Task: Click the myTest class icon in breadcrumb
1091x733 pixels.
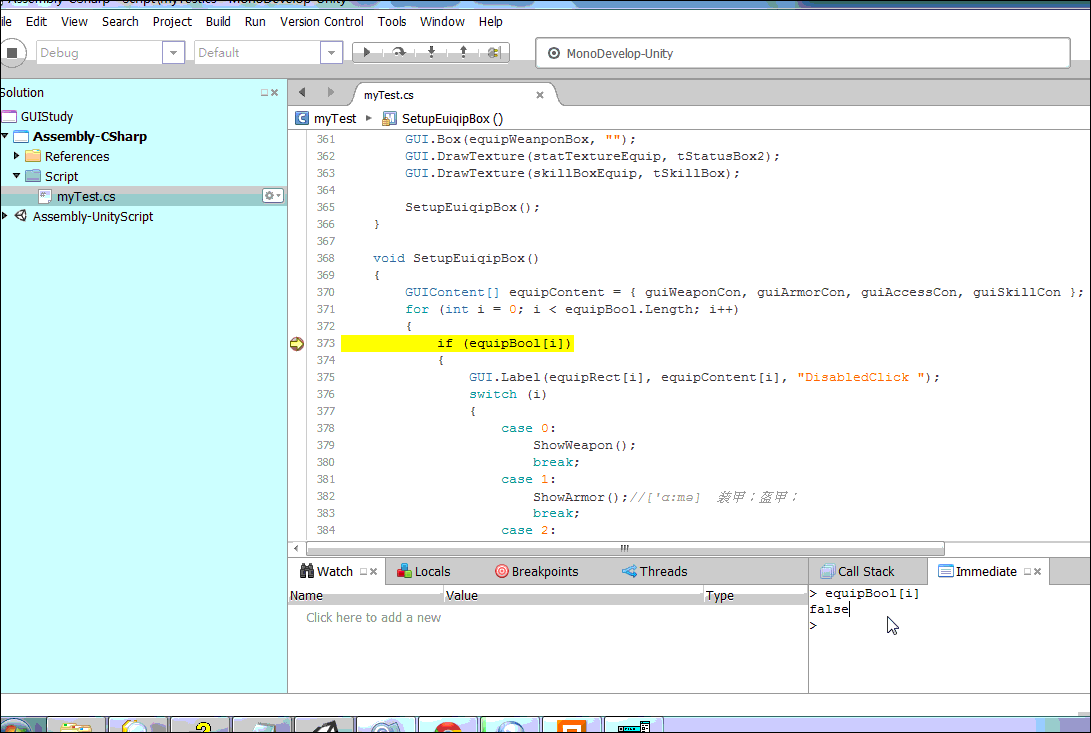Action: 301,118
